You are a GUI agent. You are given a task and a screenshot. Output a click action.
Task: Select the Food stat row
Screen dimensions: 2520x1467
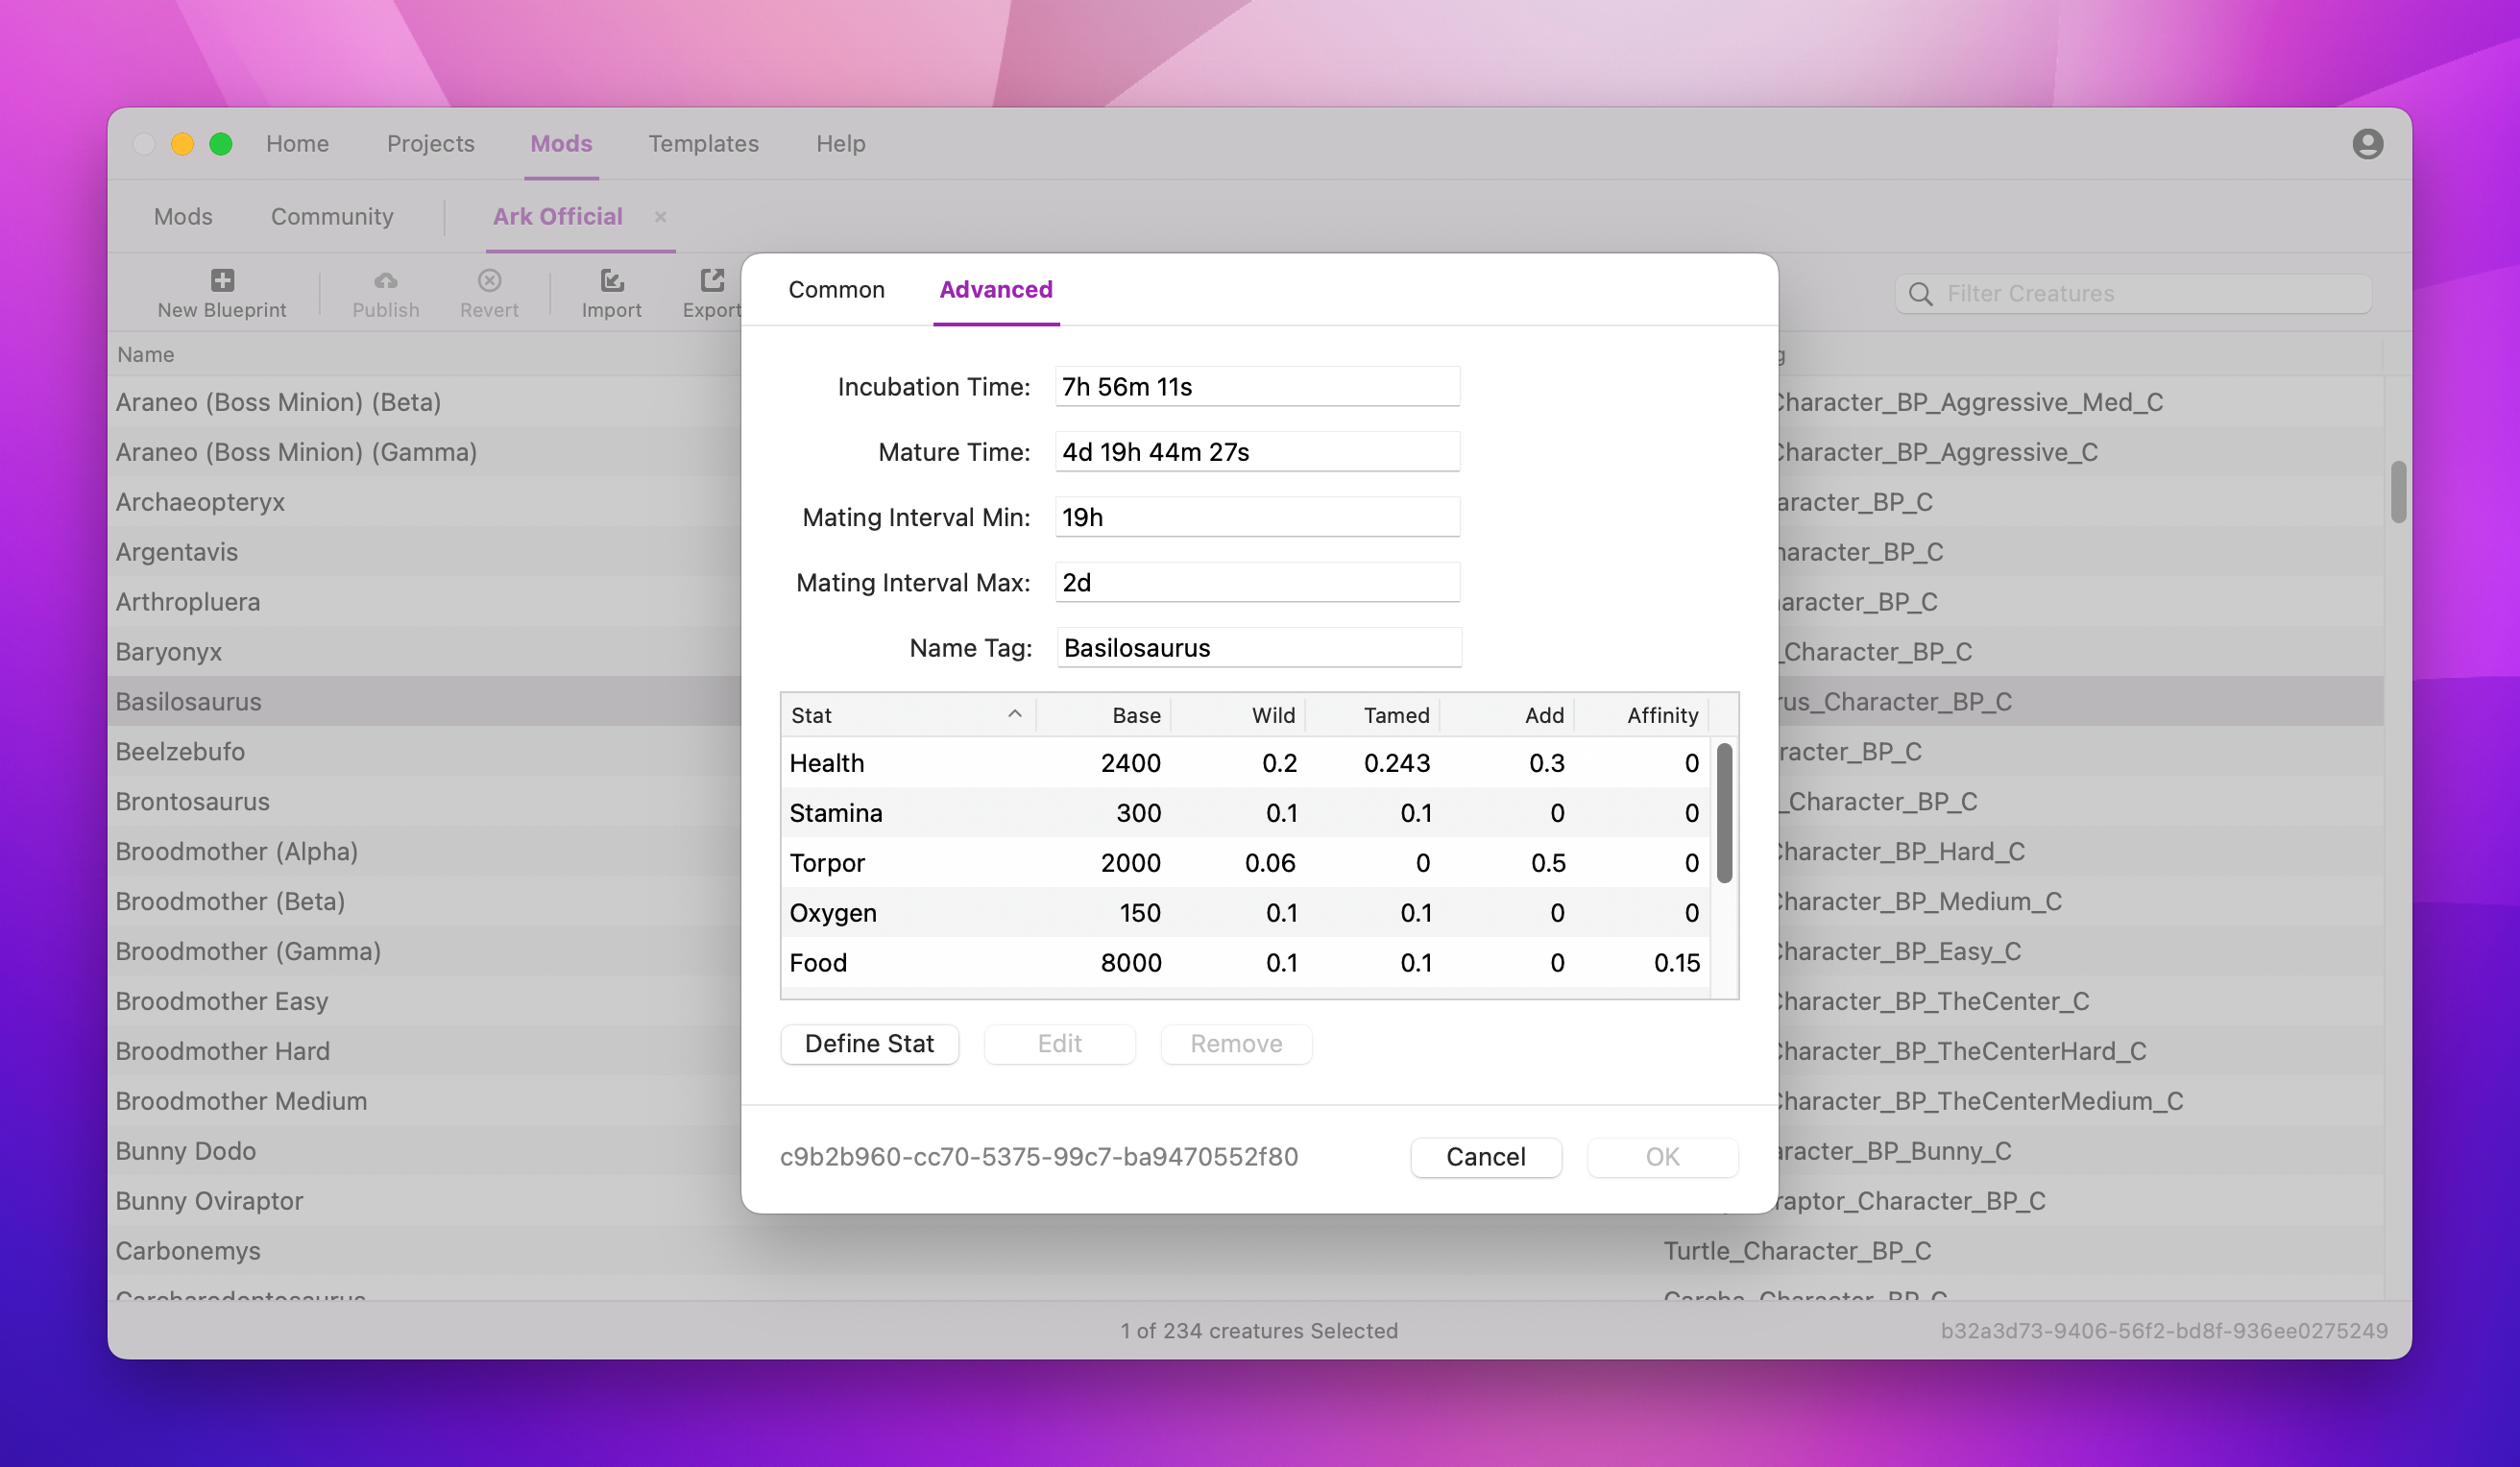click(x=1245, y=963)
